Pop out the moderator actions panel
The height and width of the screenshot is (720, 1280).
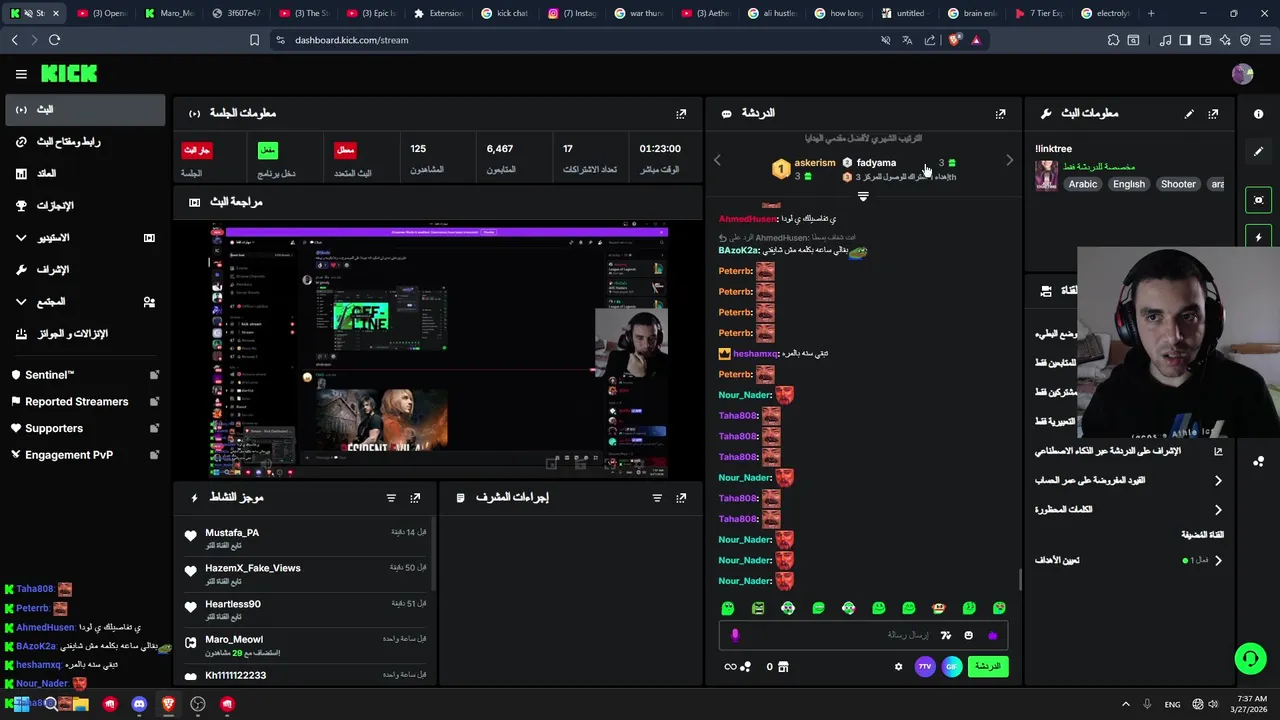(681, 498)
